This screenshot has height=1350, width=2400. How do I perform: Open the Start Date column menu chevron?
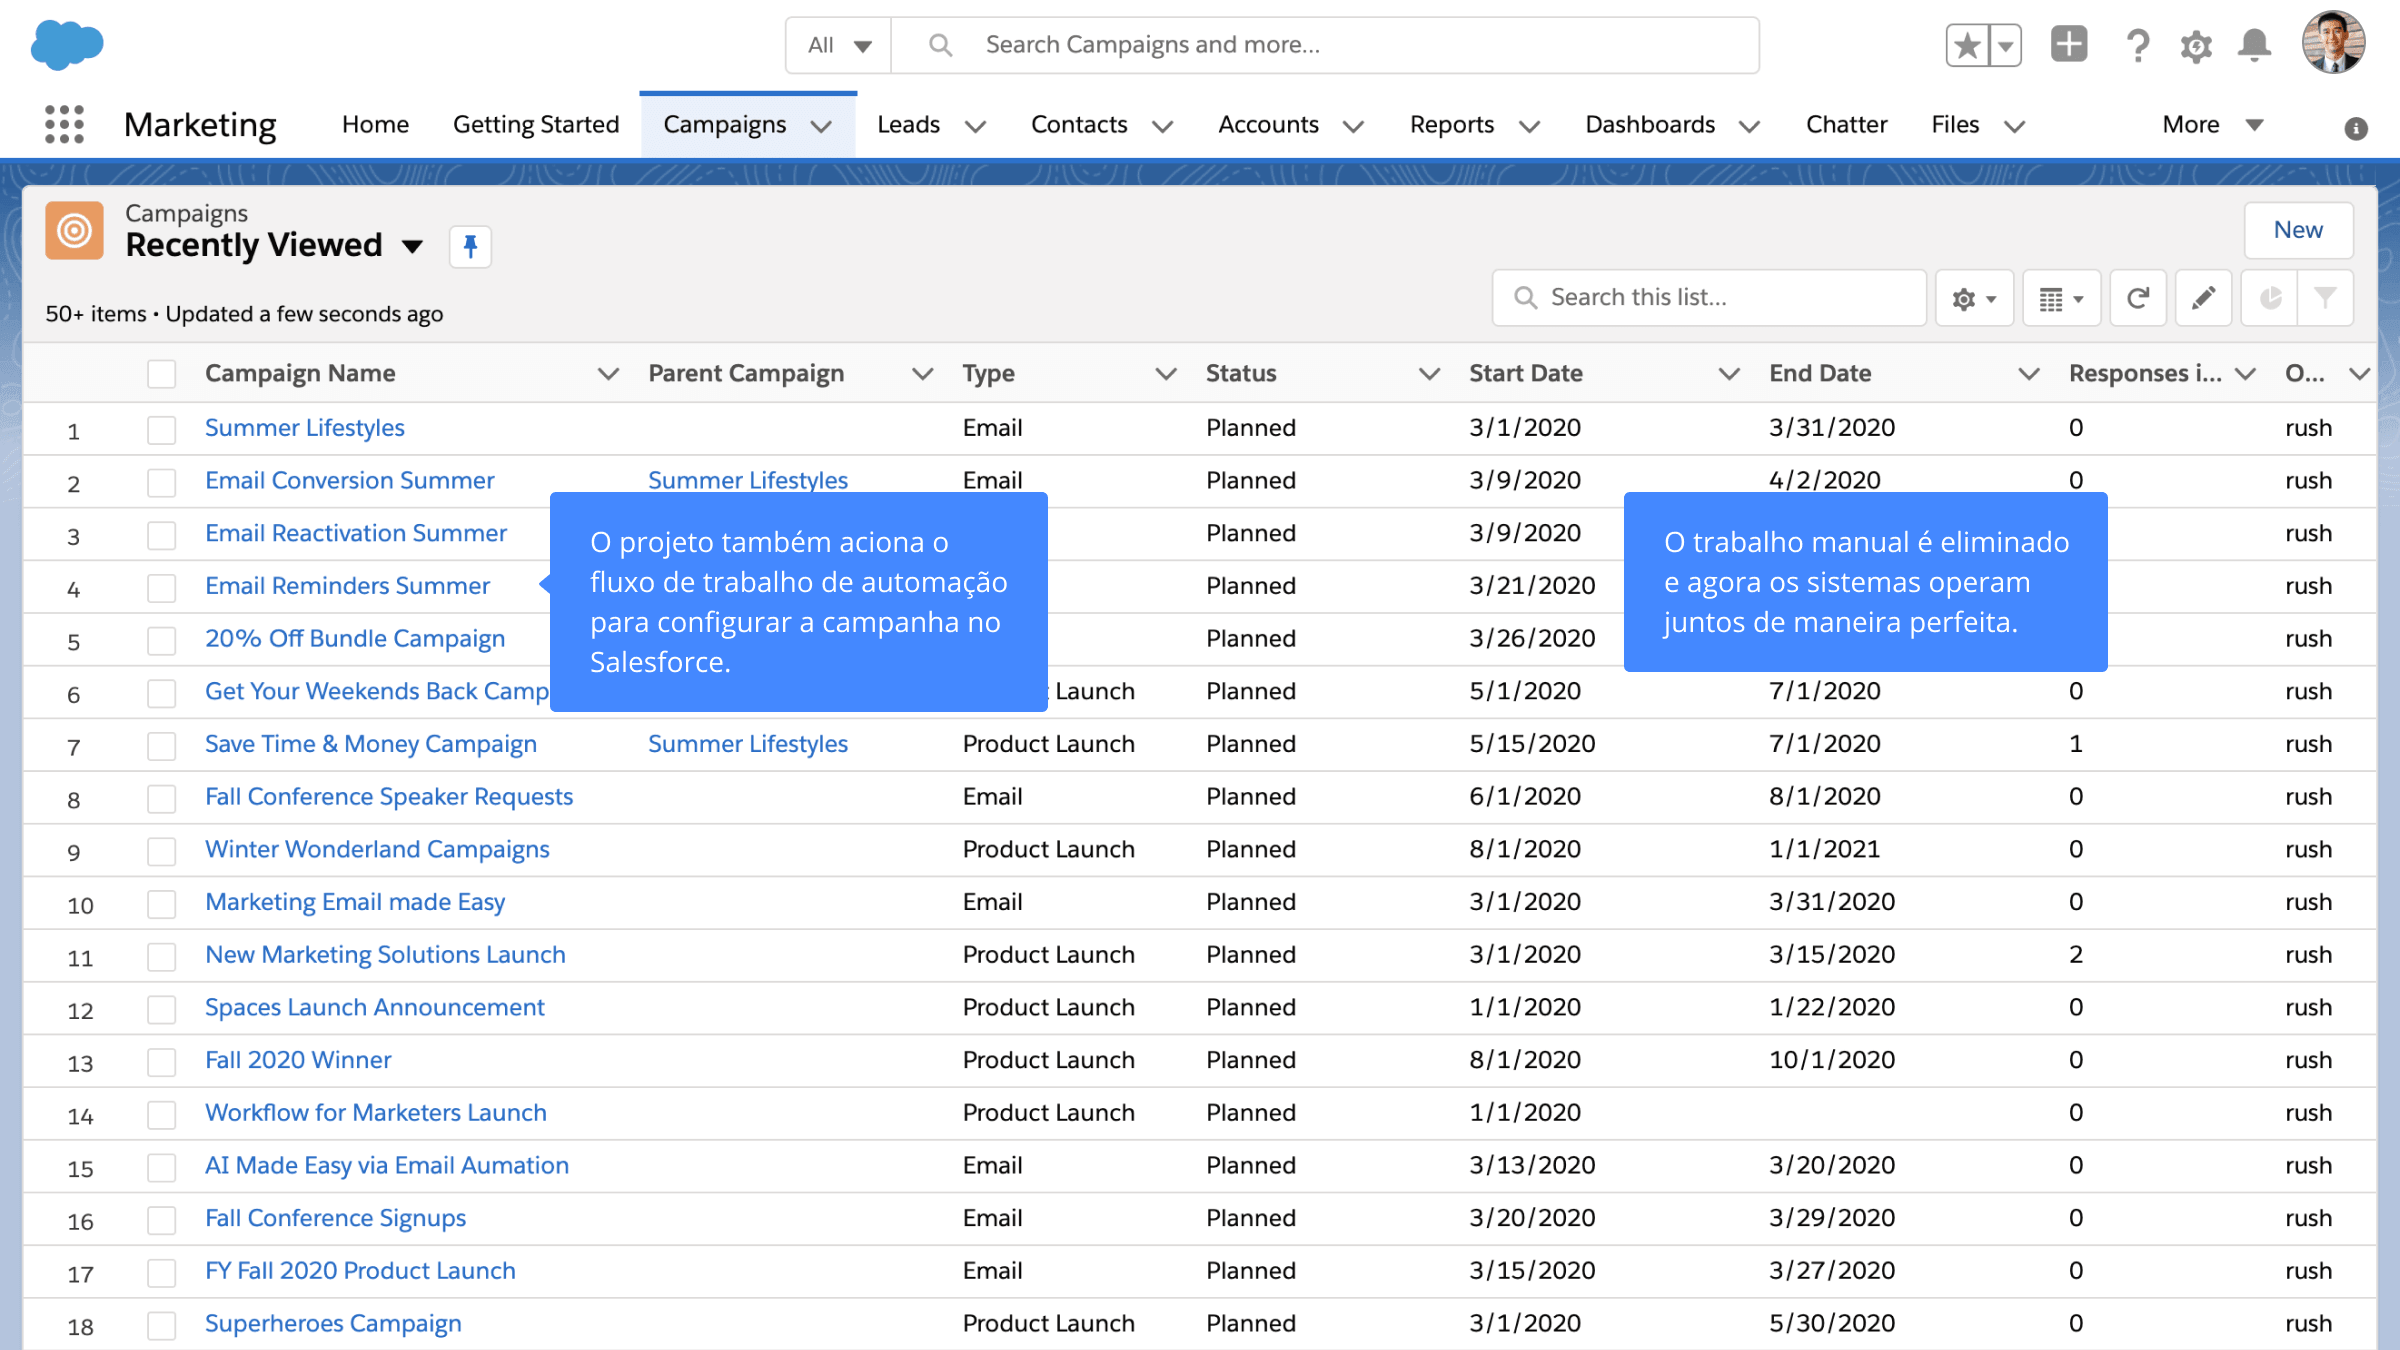[1728, 374]
